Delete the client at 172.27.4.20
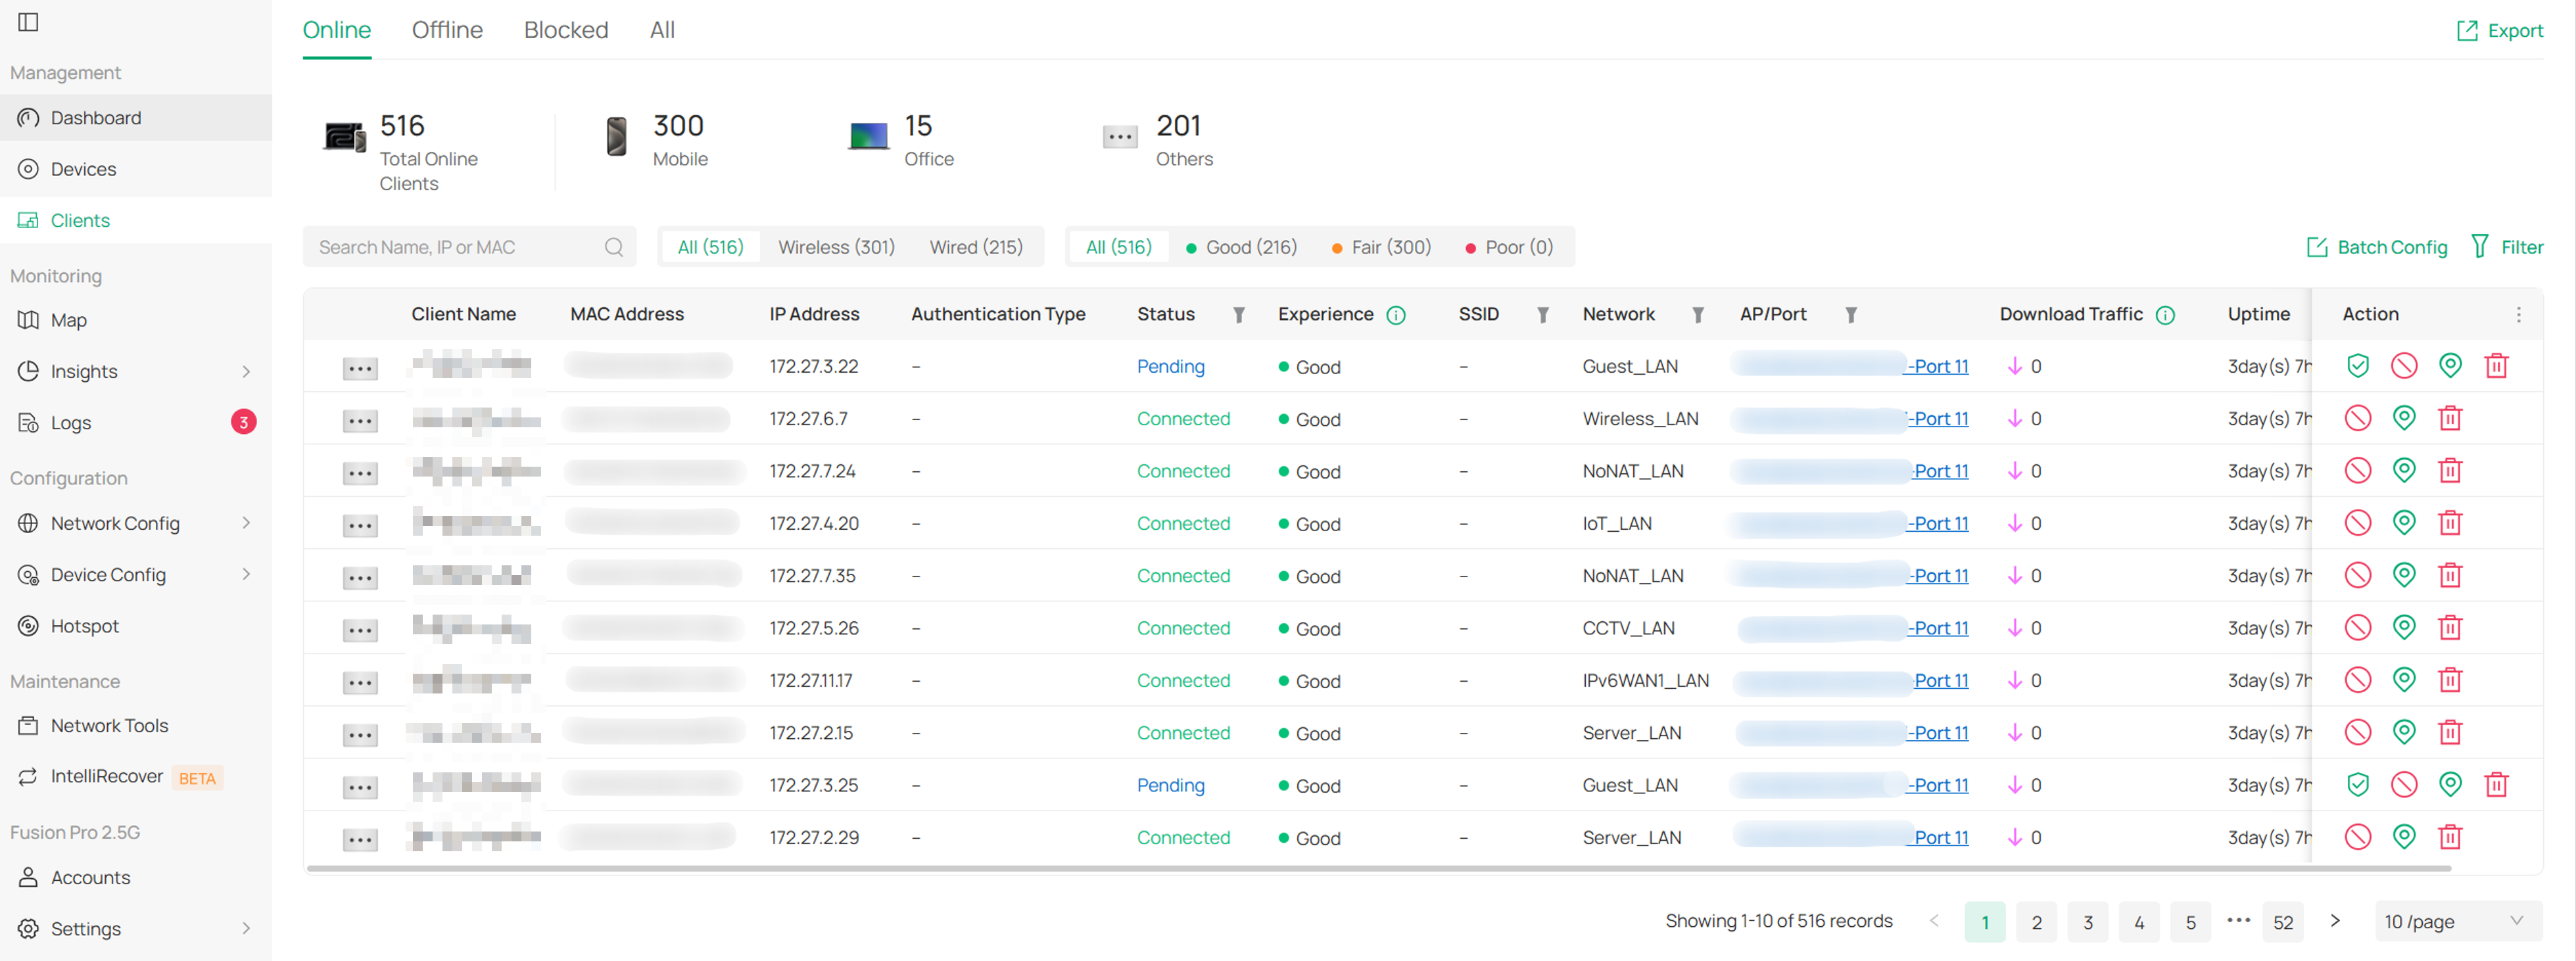Image resolution: width=2576 pixels, height=961 pixels. point(2449,523)
